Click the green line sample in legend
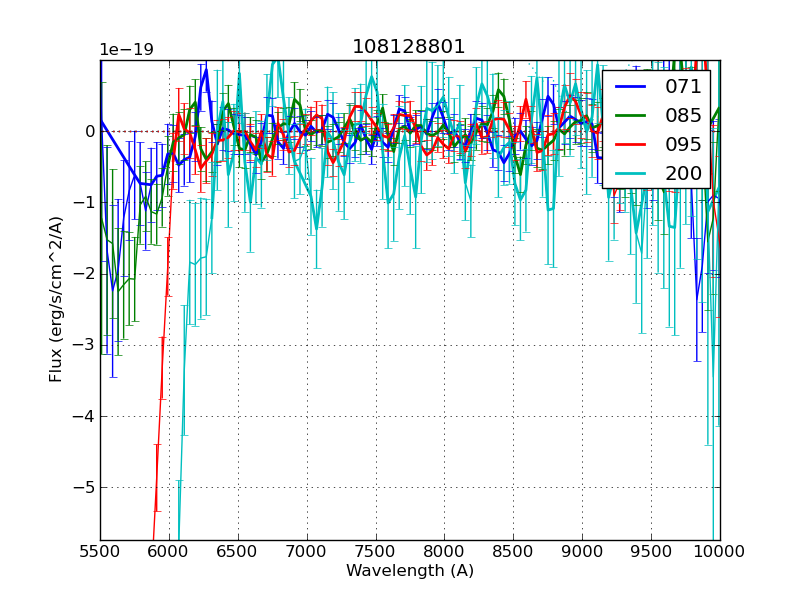The image size is (800, 600). 631,116
